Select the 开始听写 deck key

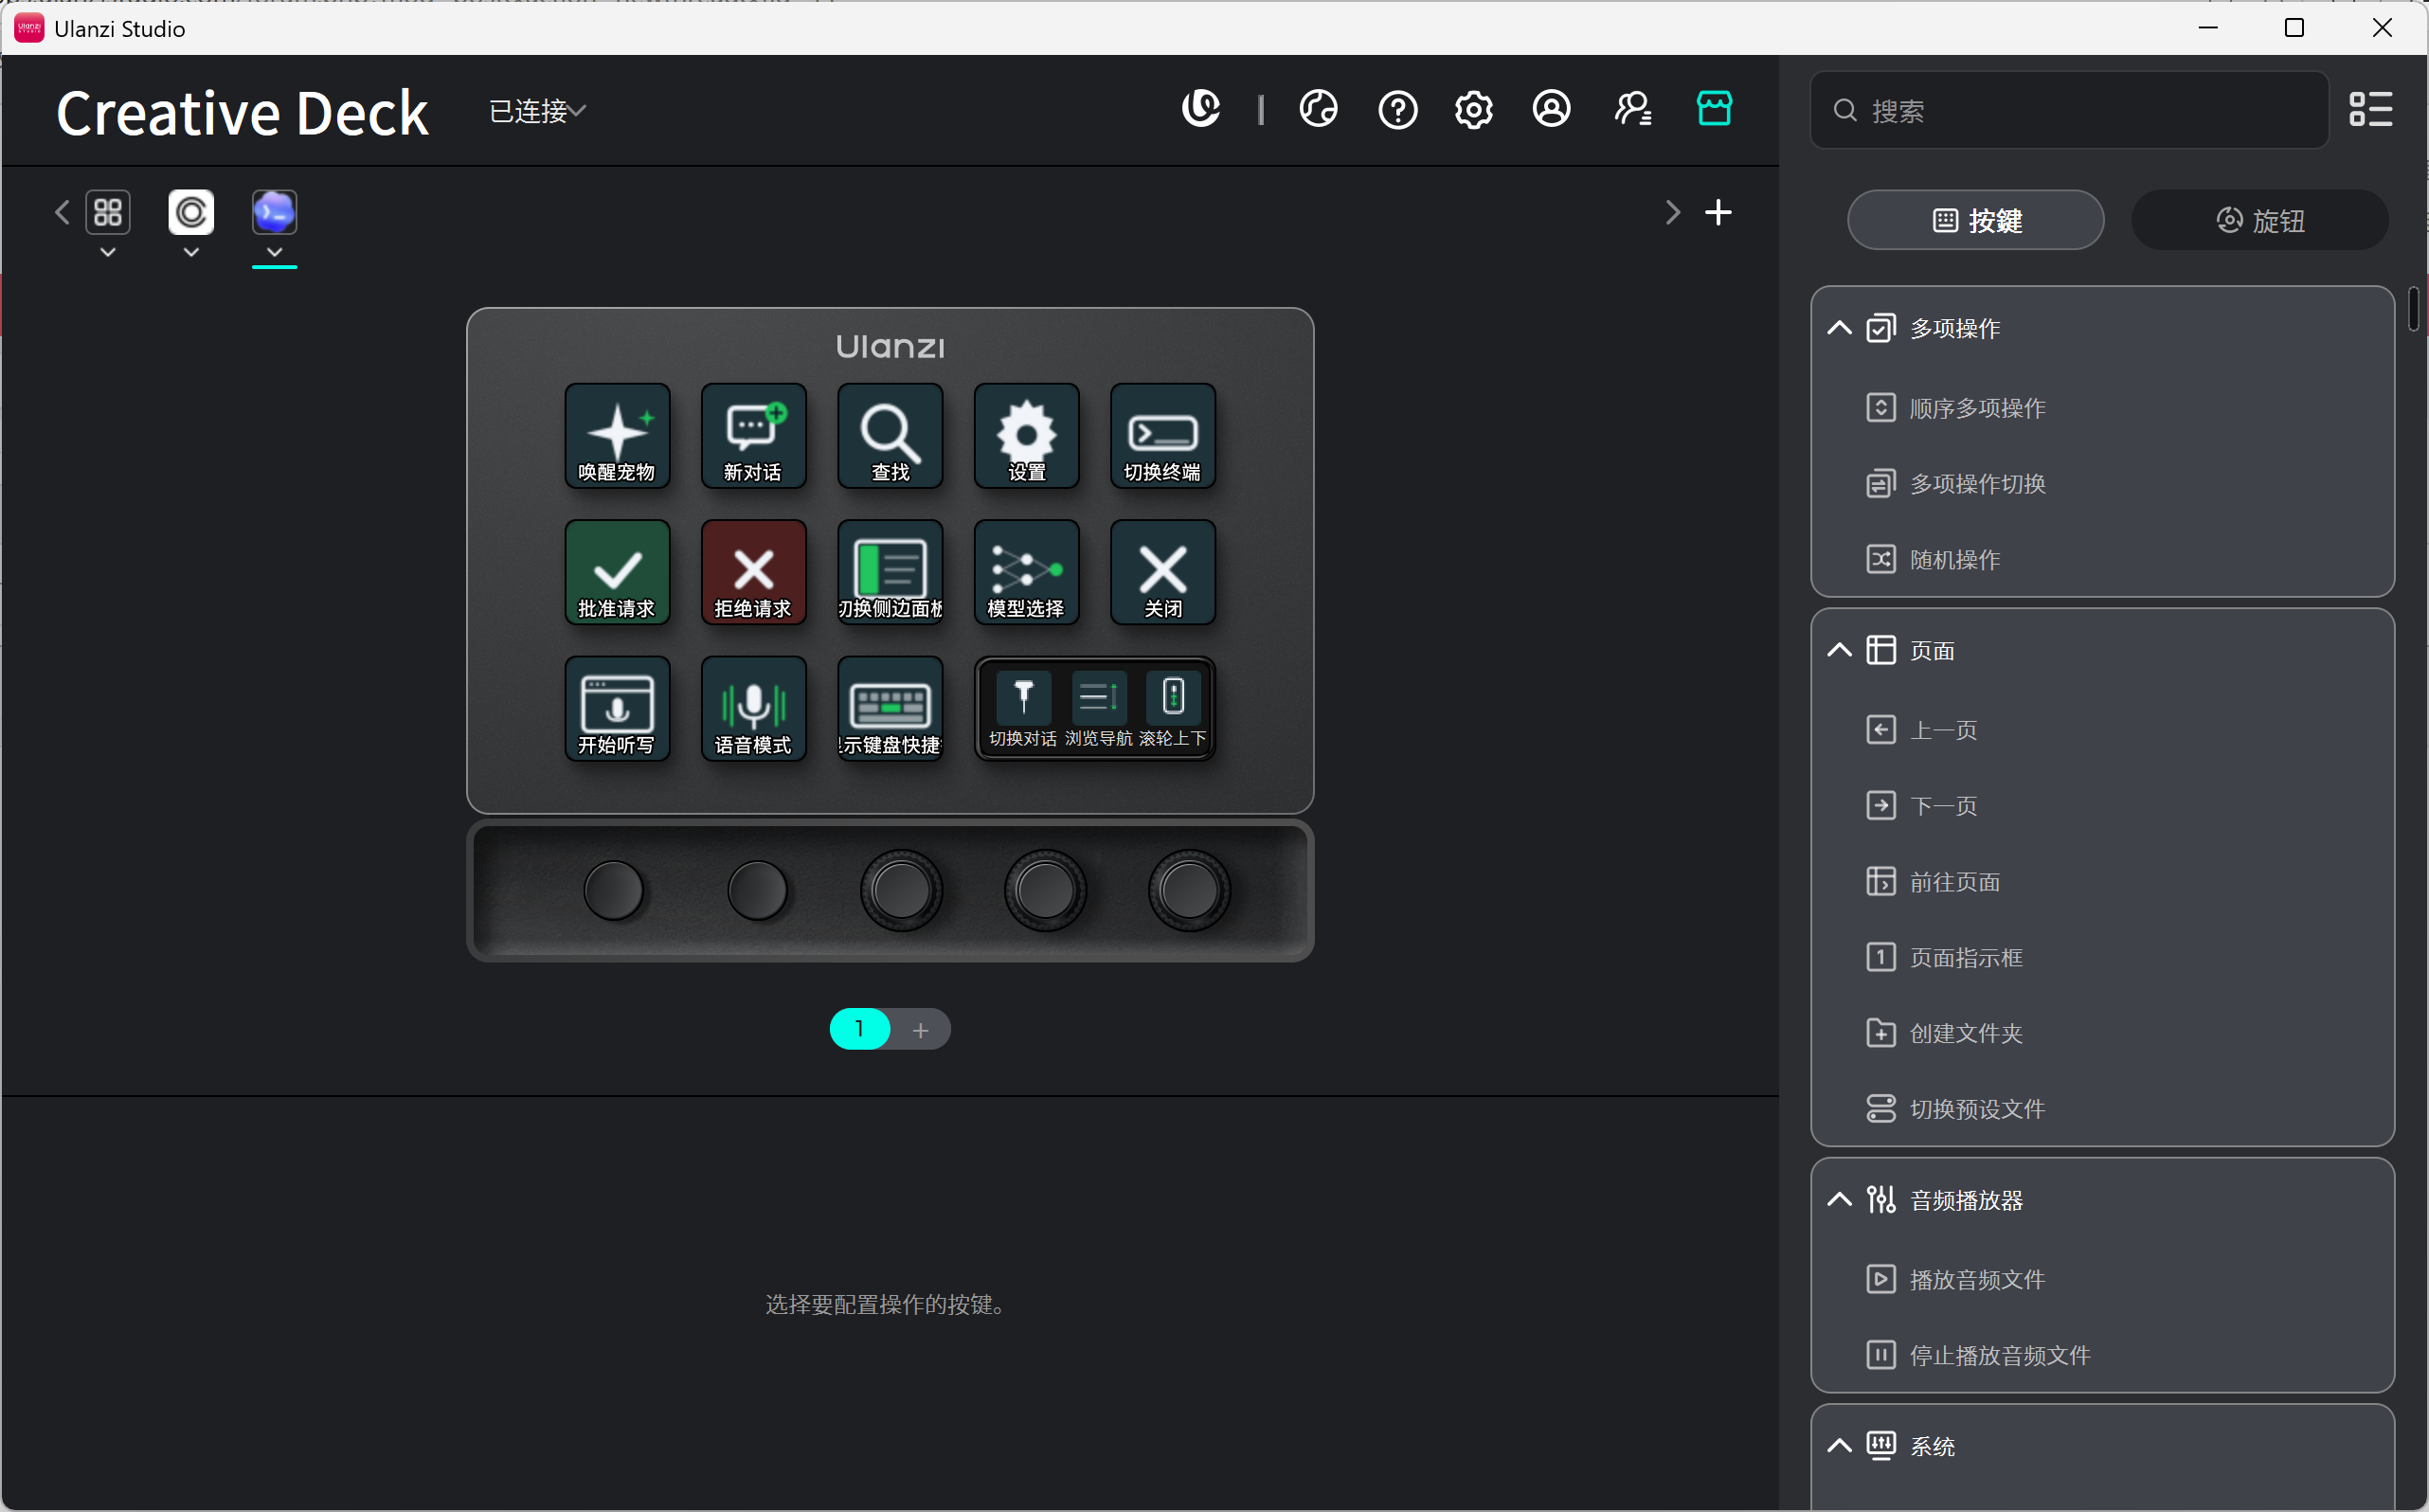617,708
